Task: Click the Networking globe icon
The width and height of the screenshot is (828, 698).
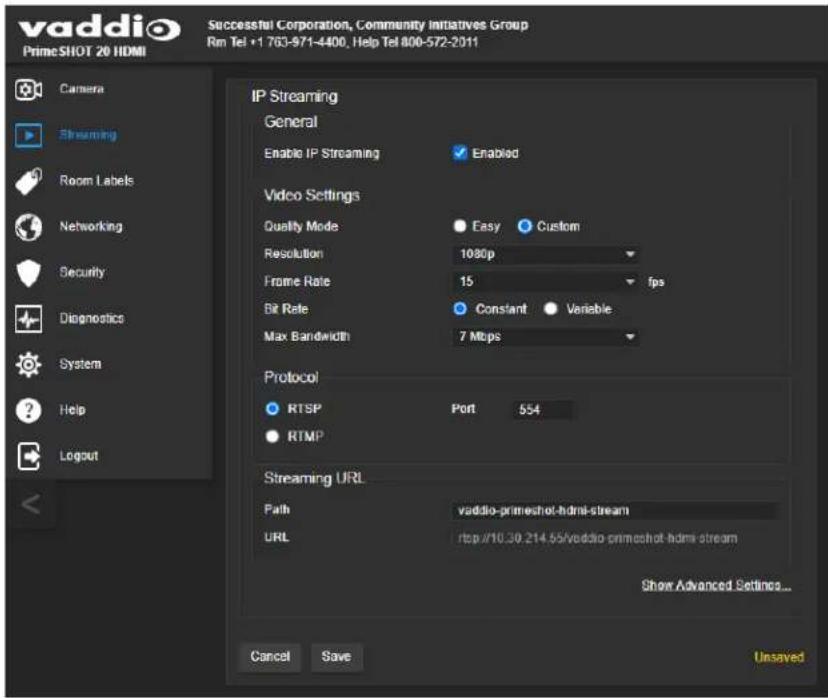Action: tap(29, 227)
